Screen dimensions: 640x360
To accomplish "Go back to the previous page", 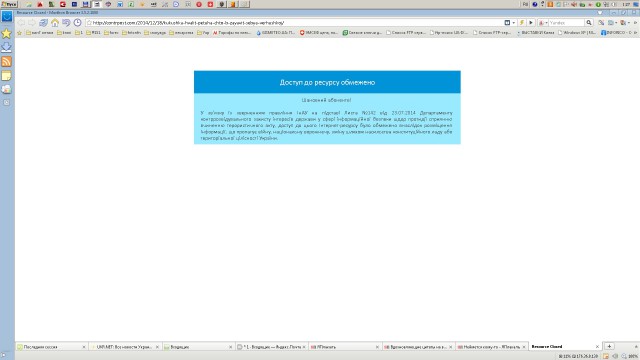I will pos(21,23).
